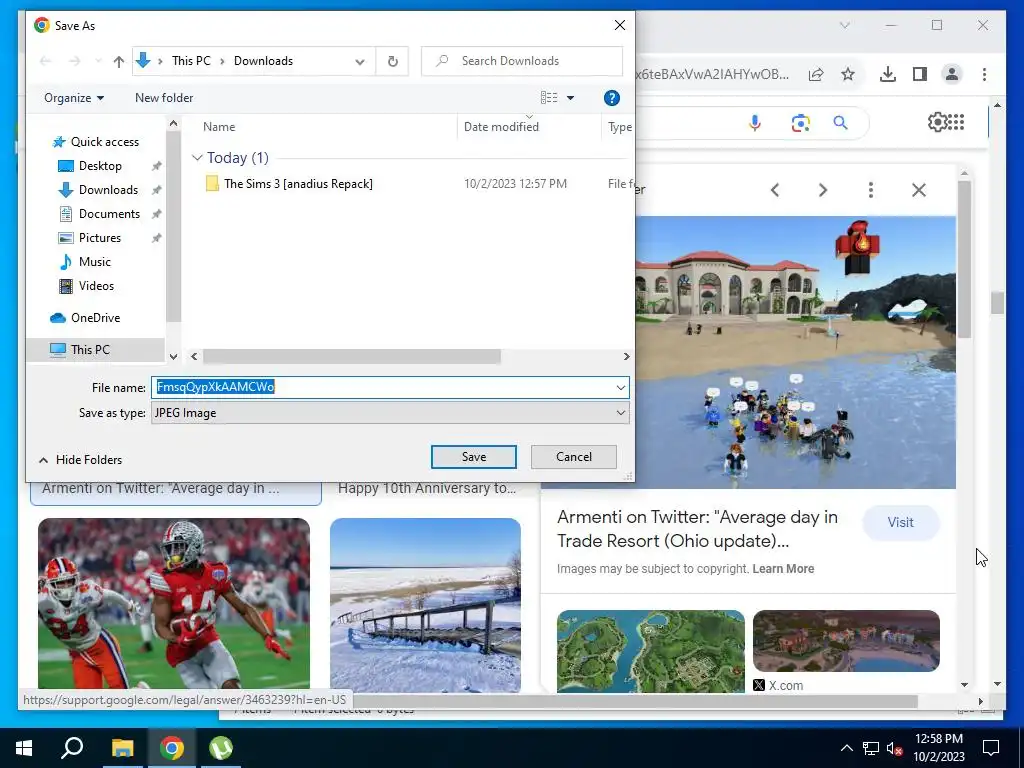Open notification center
Screen dimensions: 1024x768
(991, 748)
